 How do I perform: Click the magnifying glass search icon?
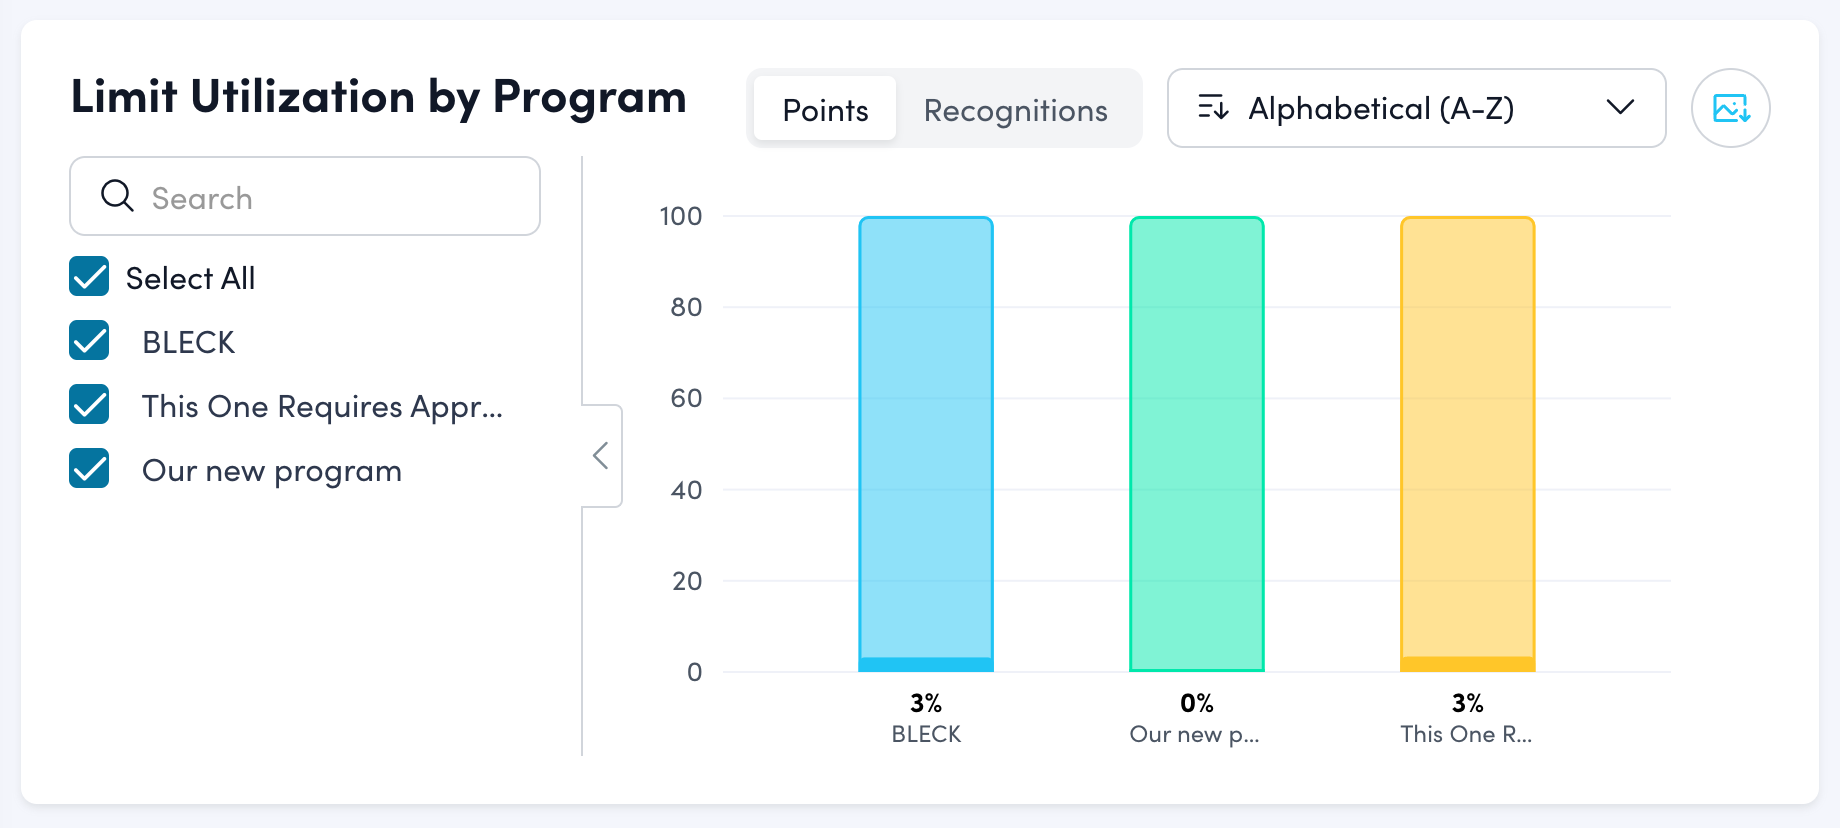pyautogui.click(x=117, y=196)
